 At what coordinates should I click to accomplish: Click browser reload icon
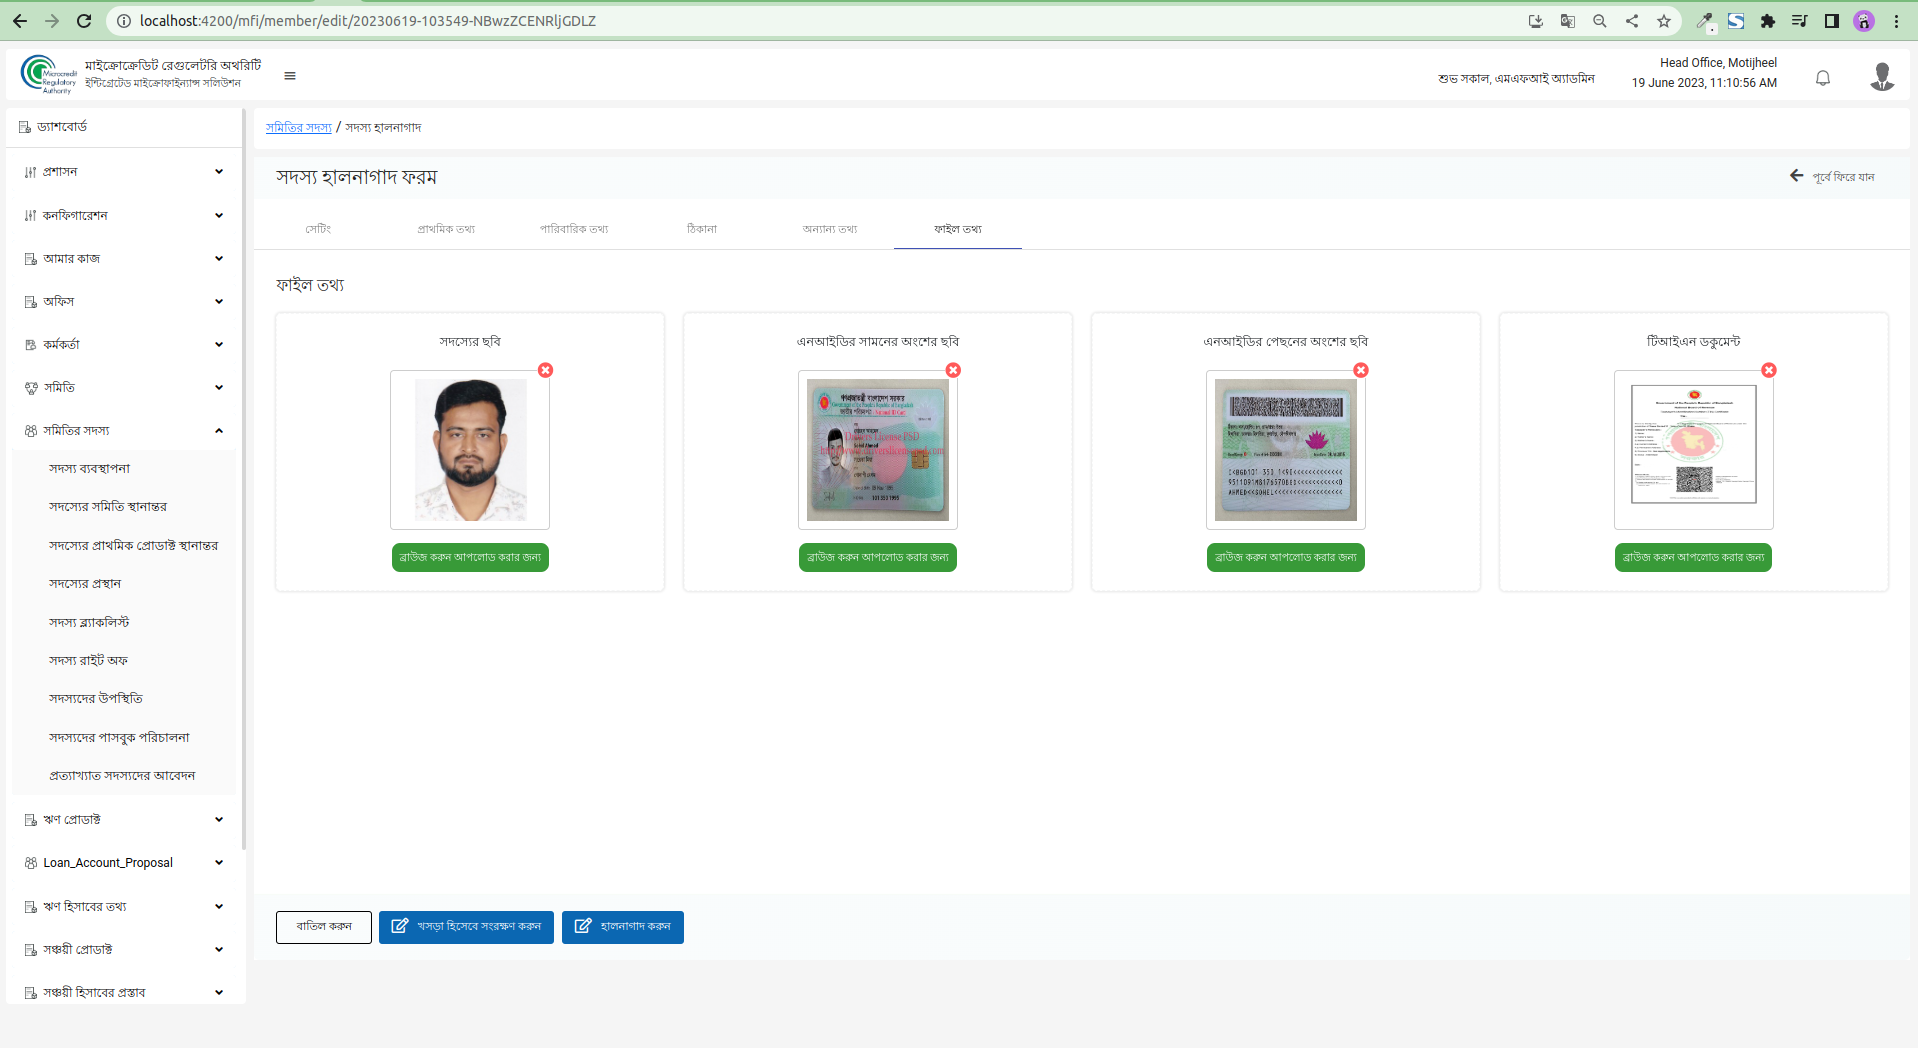pos(85,21)
